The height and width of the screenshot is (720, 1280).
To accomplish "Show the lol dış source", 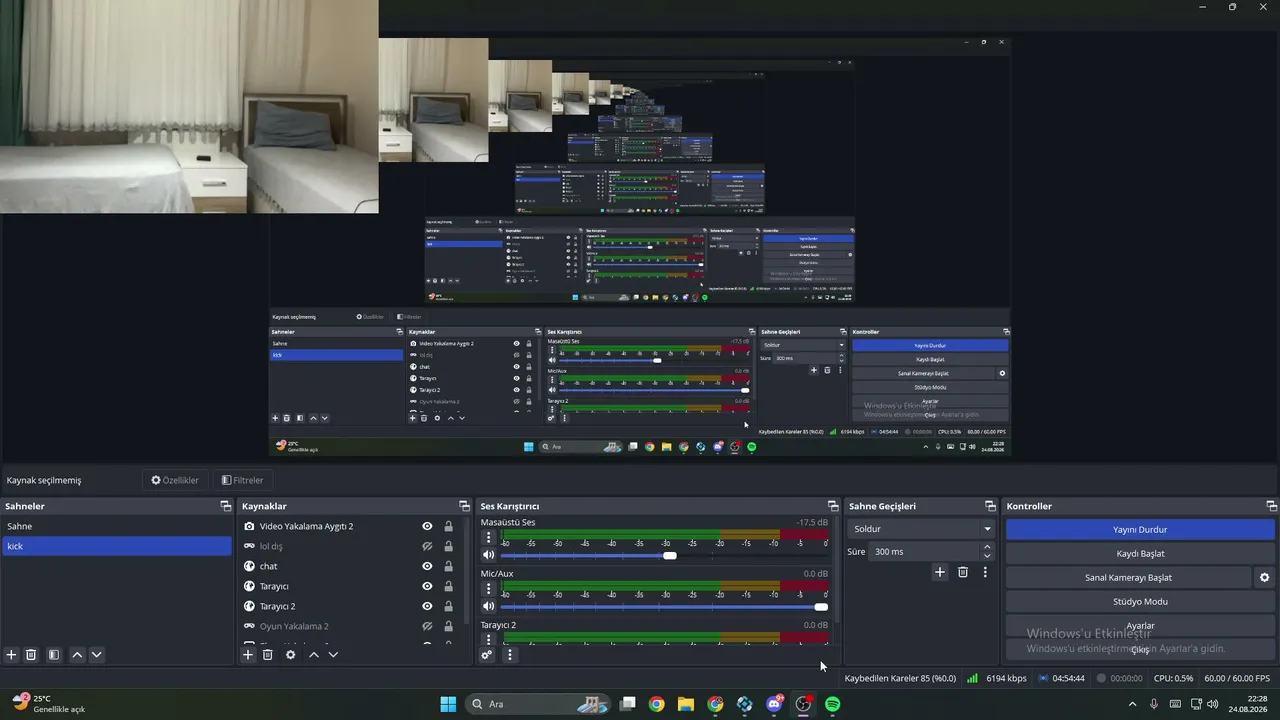I will pos(427,546).
